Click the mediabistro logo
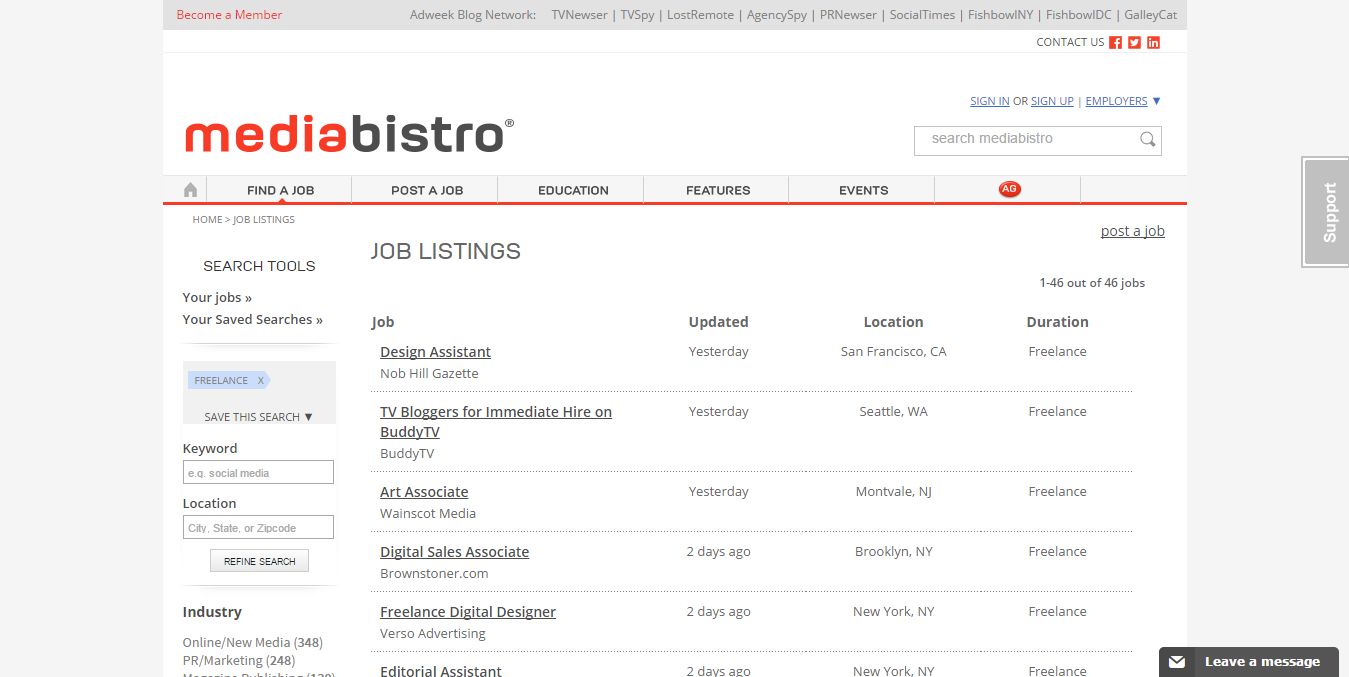The width and height of the screenshot is (1349, 677). 349,134
